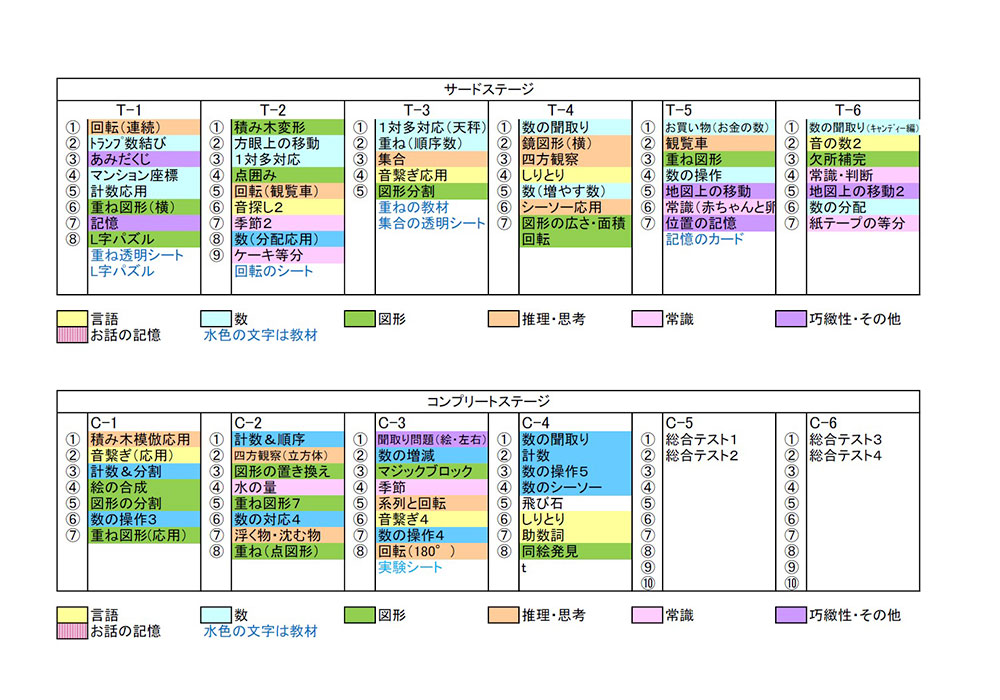Click blue 重ね透明シート material text

coord(136,255)
